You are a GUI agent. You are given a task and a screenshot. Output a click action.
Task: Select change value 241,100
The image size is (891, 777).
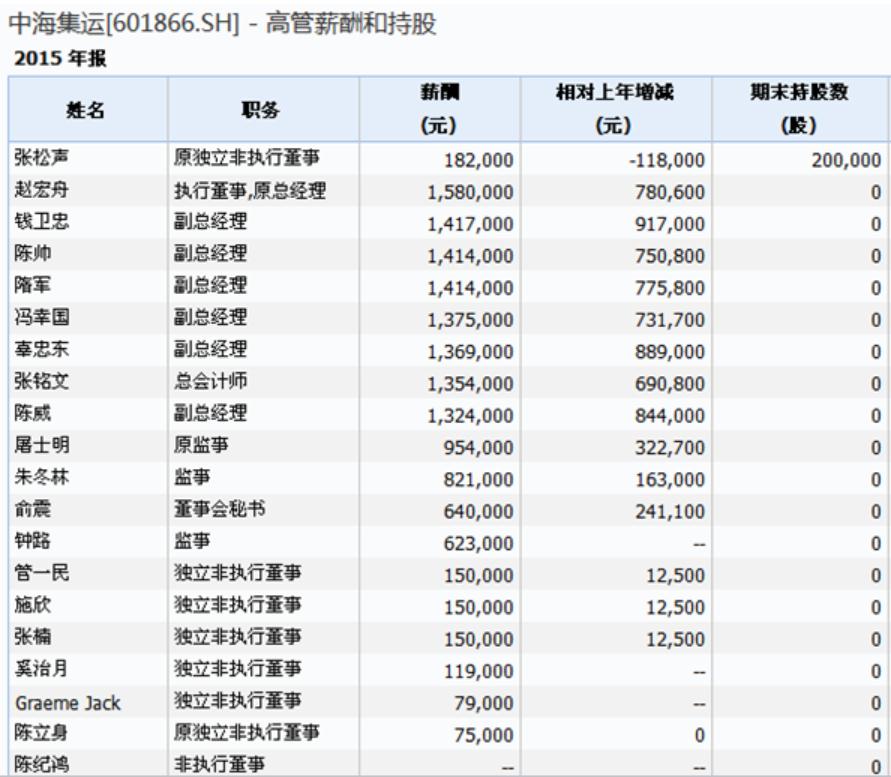pos(670,512)
